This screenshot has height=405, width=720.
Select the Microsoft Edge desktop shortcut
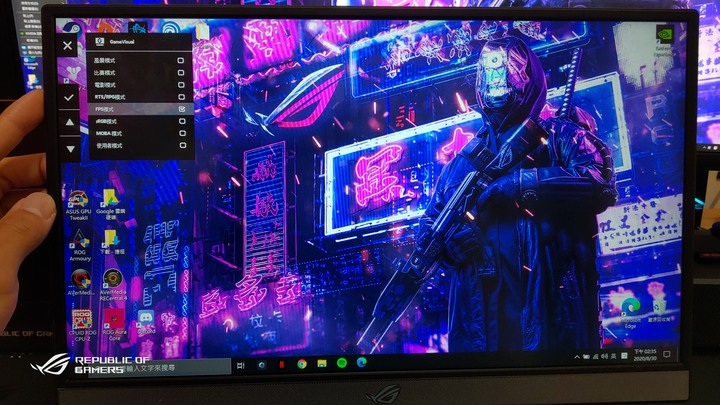point(630,313)
